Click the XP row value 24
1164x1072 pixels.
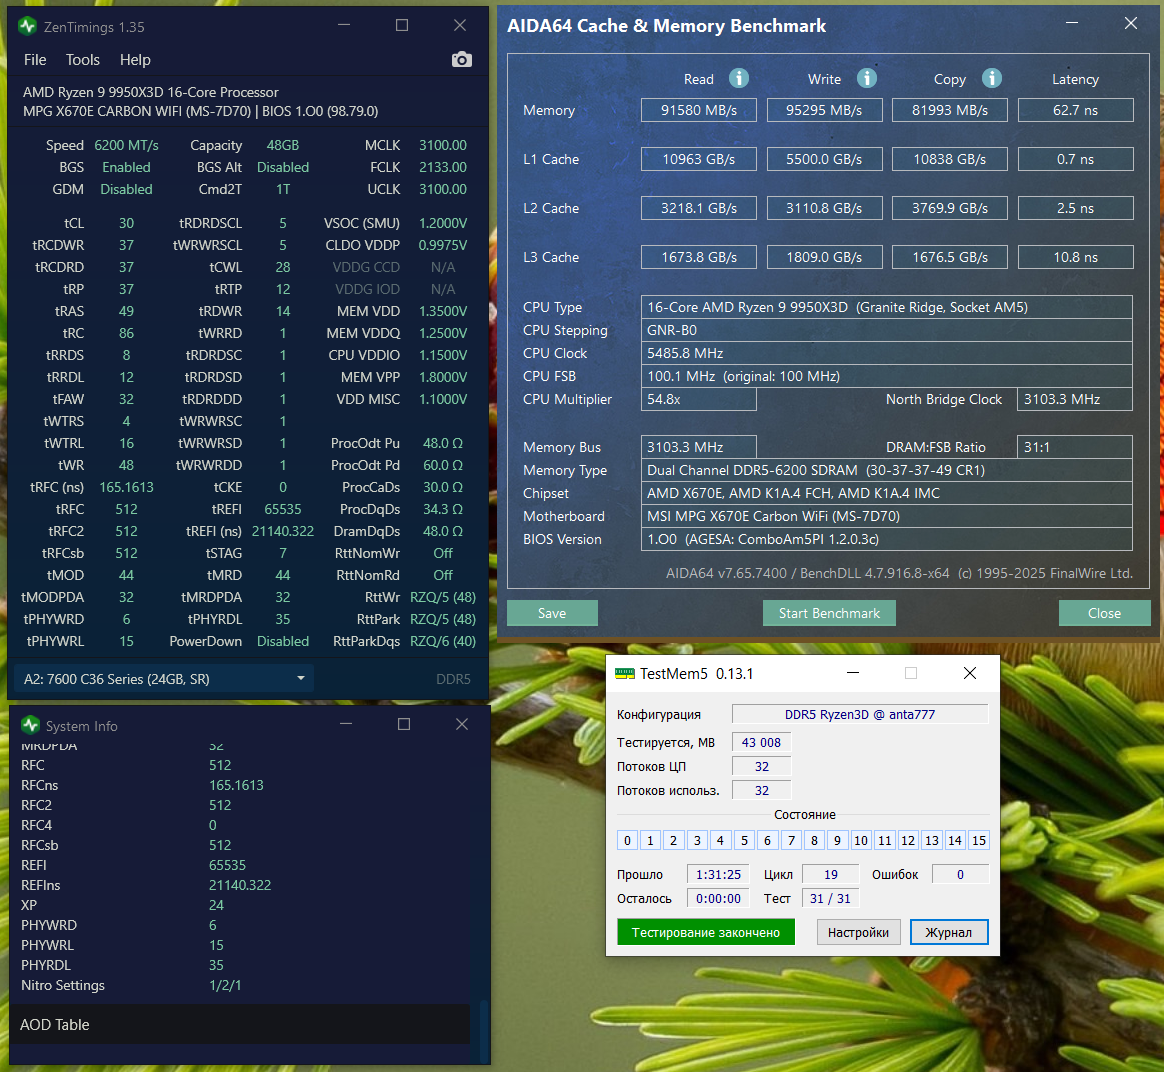coord(216,905)
